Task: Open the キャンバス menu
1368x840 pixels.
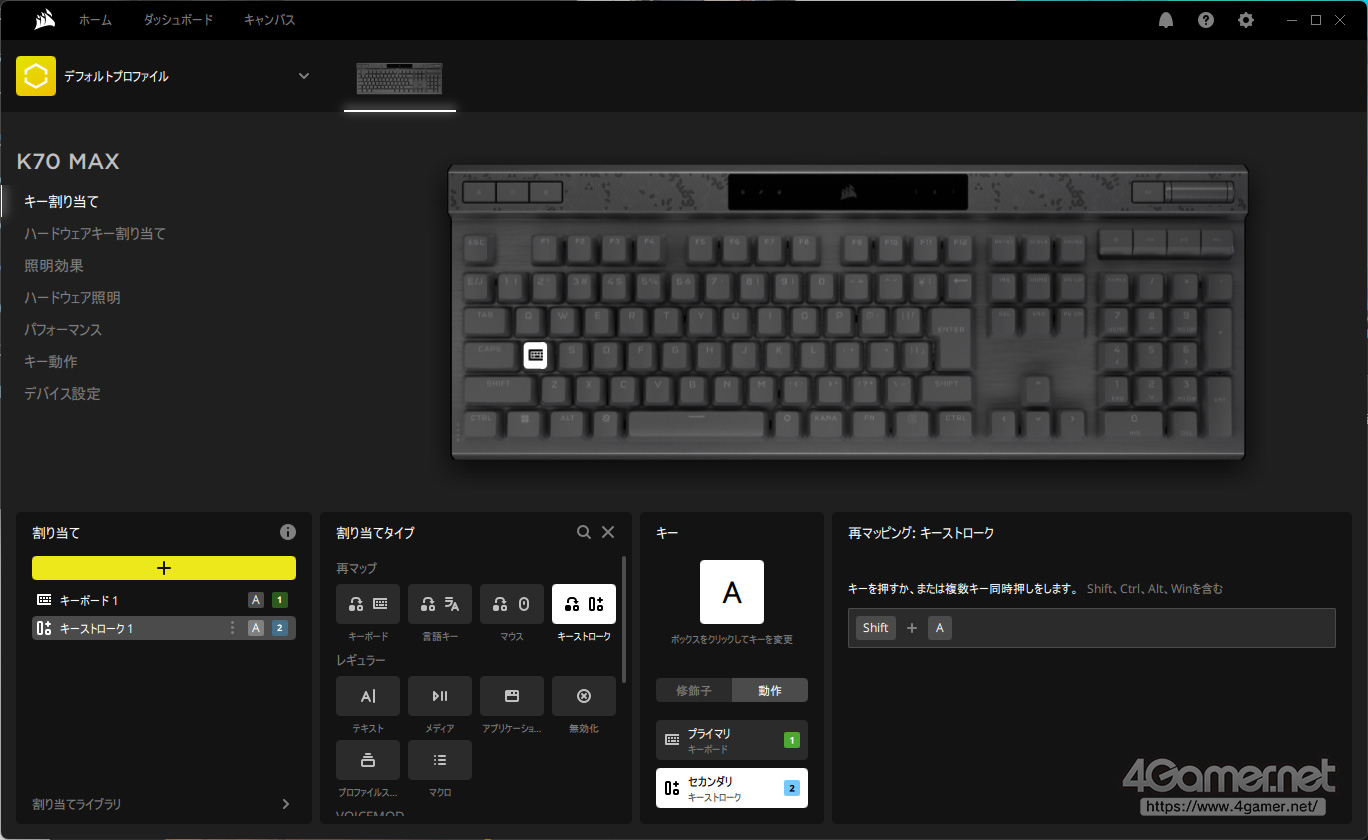Action: click(x=269, y=20)
